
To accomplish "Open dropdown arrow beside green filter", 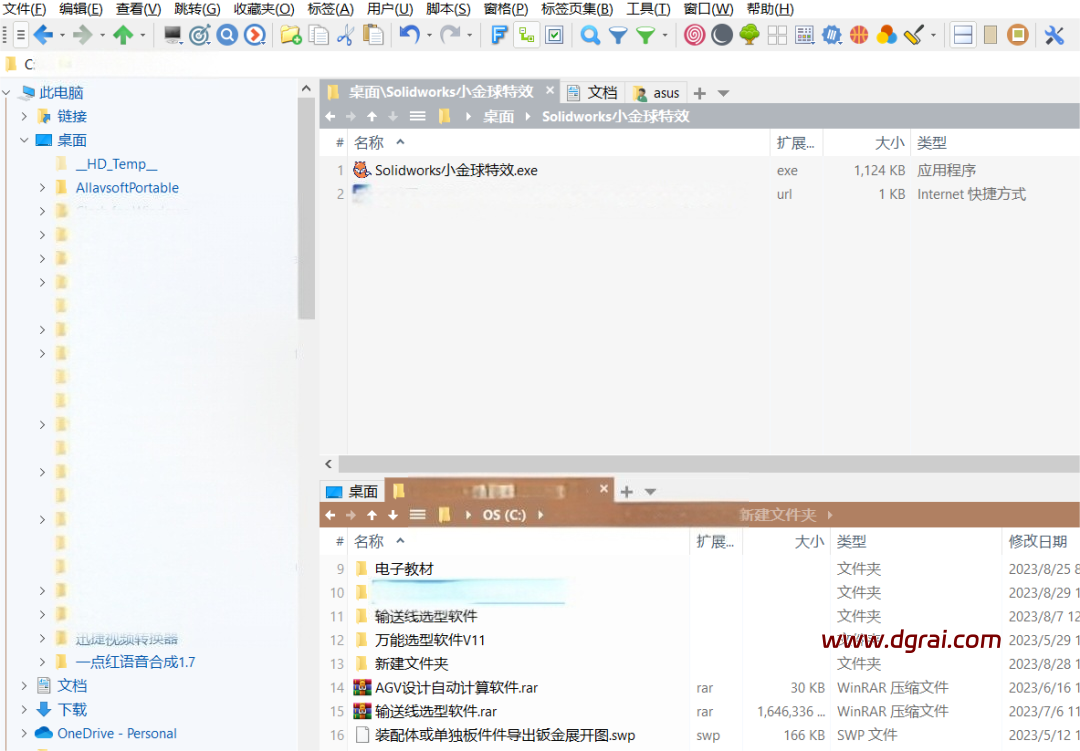I will click(x=666, y=35).
